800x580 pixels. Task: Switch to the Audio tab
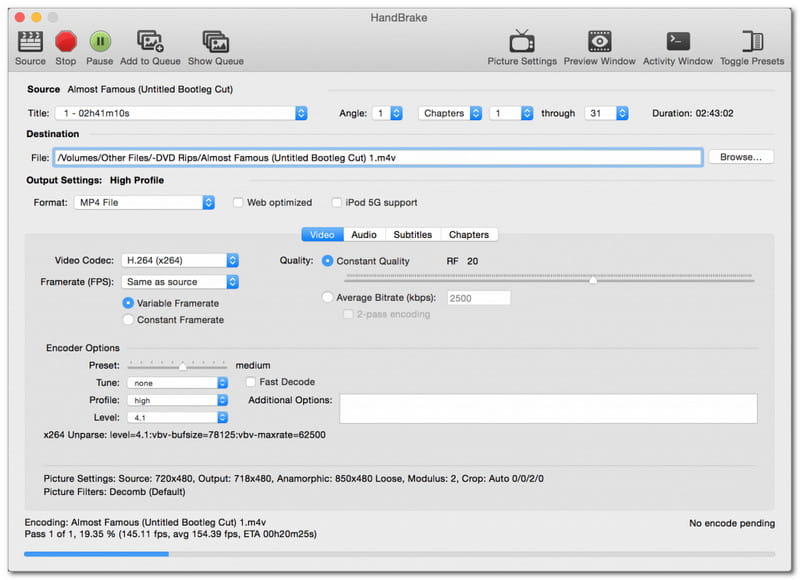(x=364, y=235)
